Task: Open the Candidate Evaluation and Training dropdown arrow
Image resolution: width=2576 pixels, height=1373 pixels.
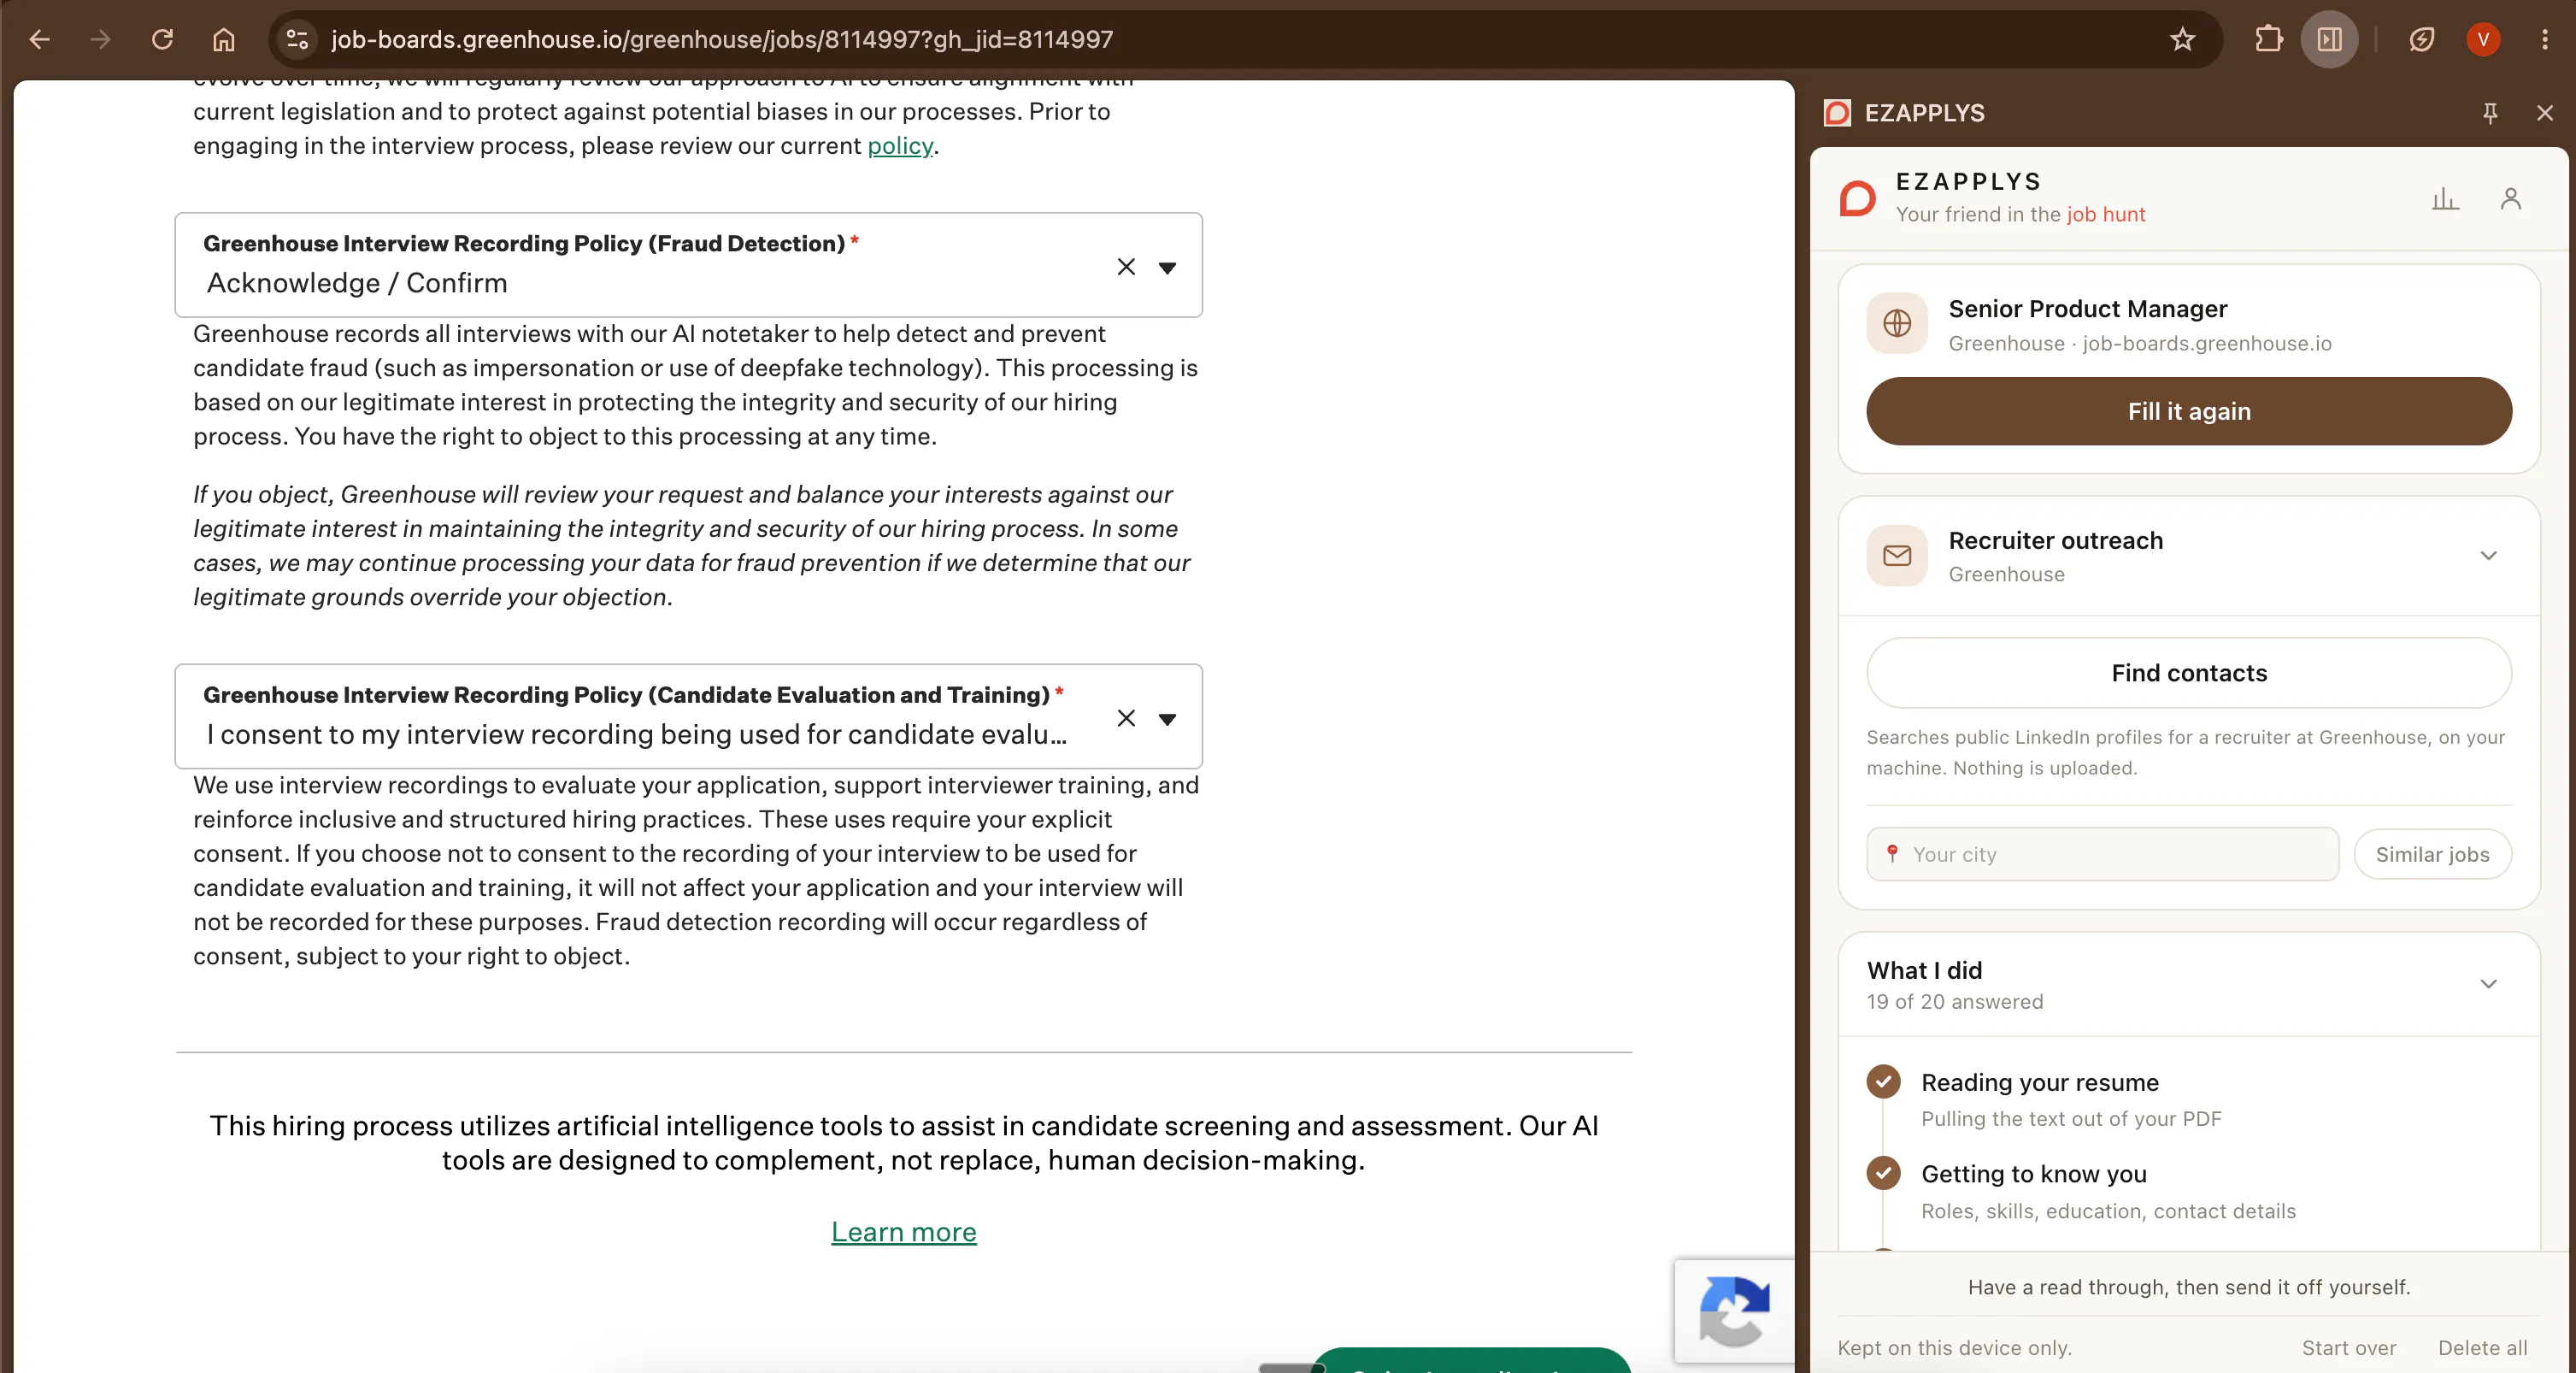Action: tap(1167, 720)
